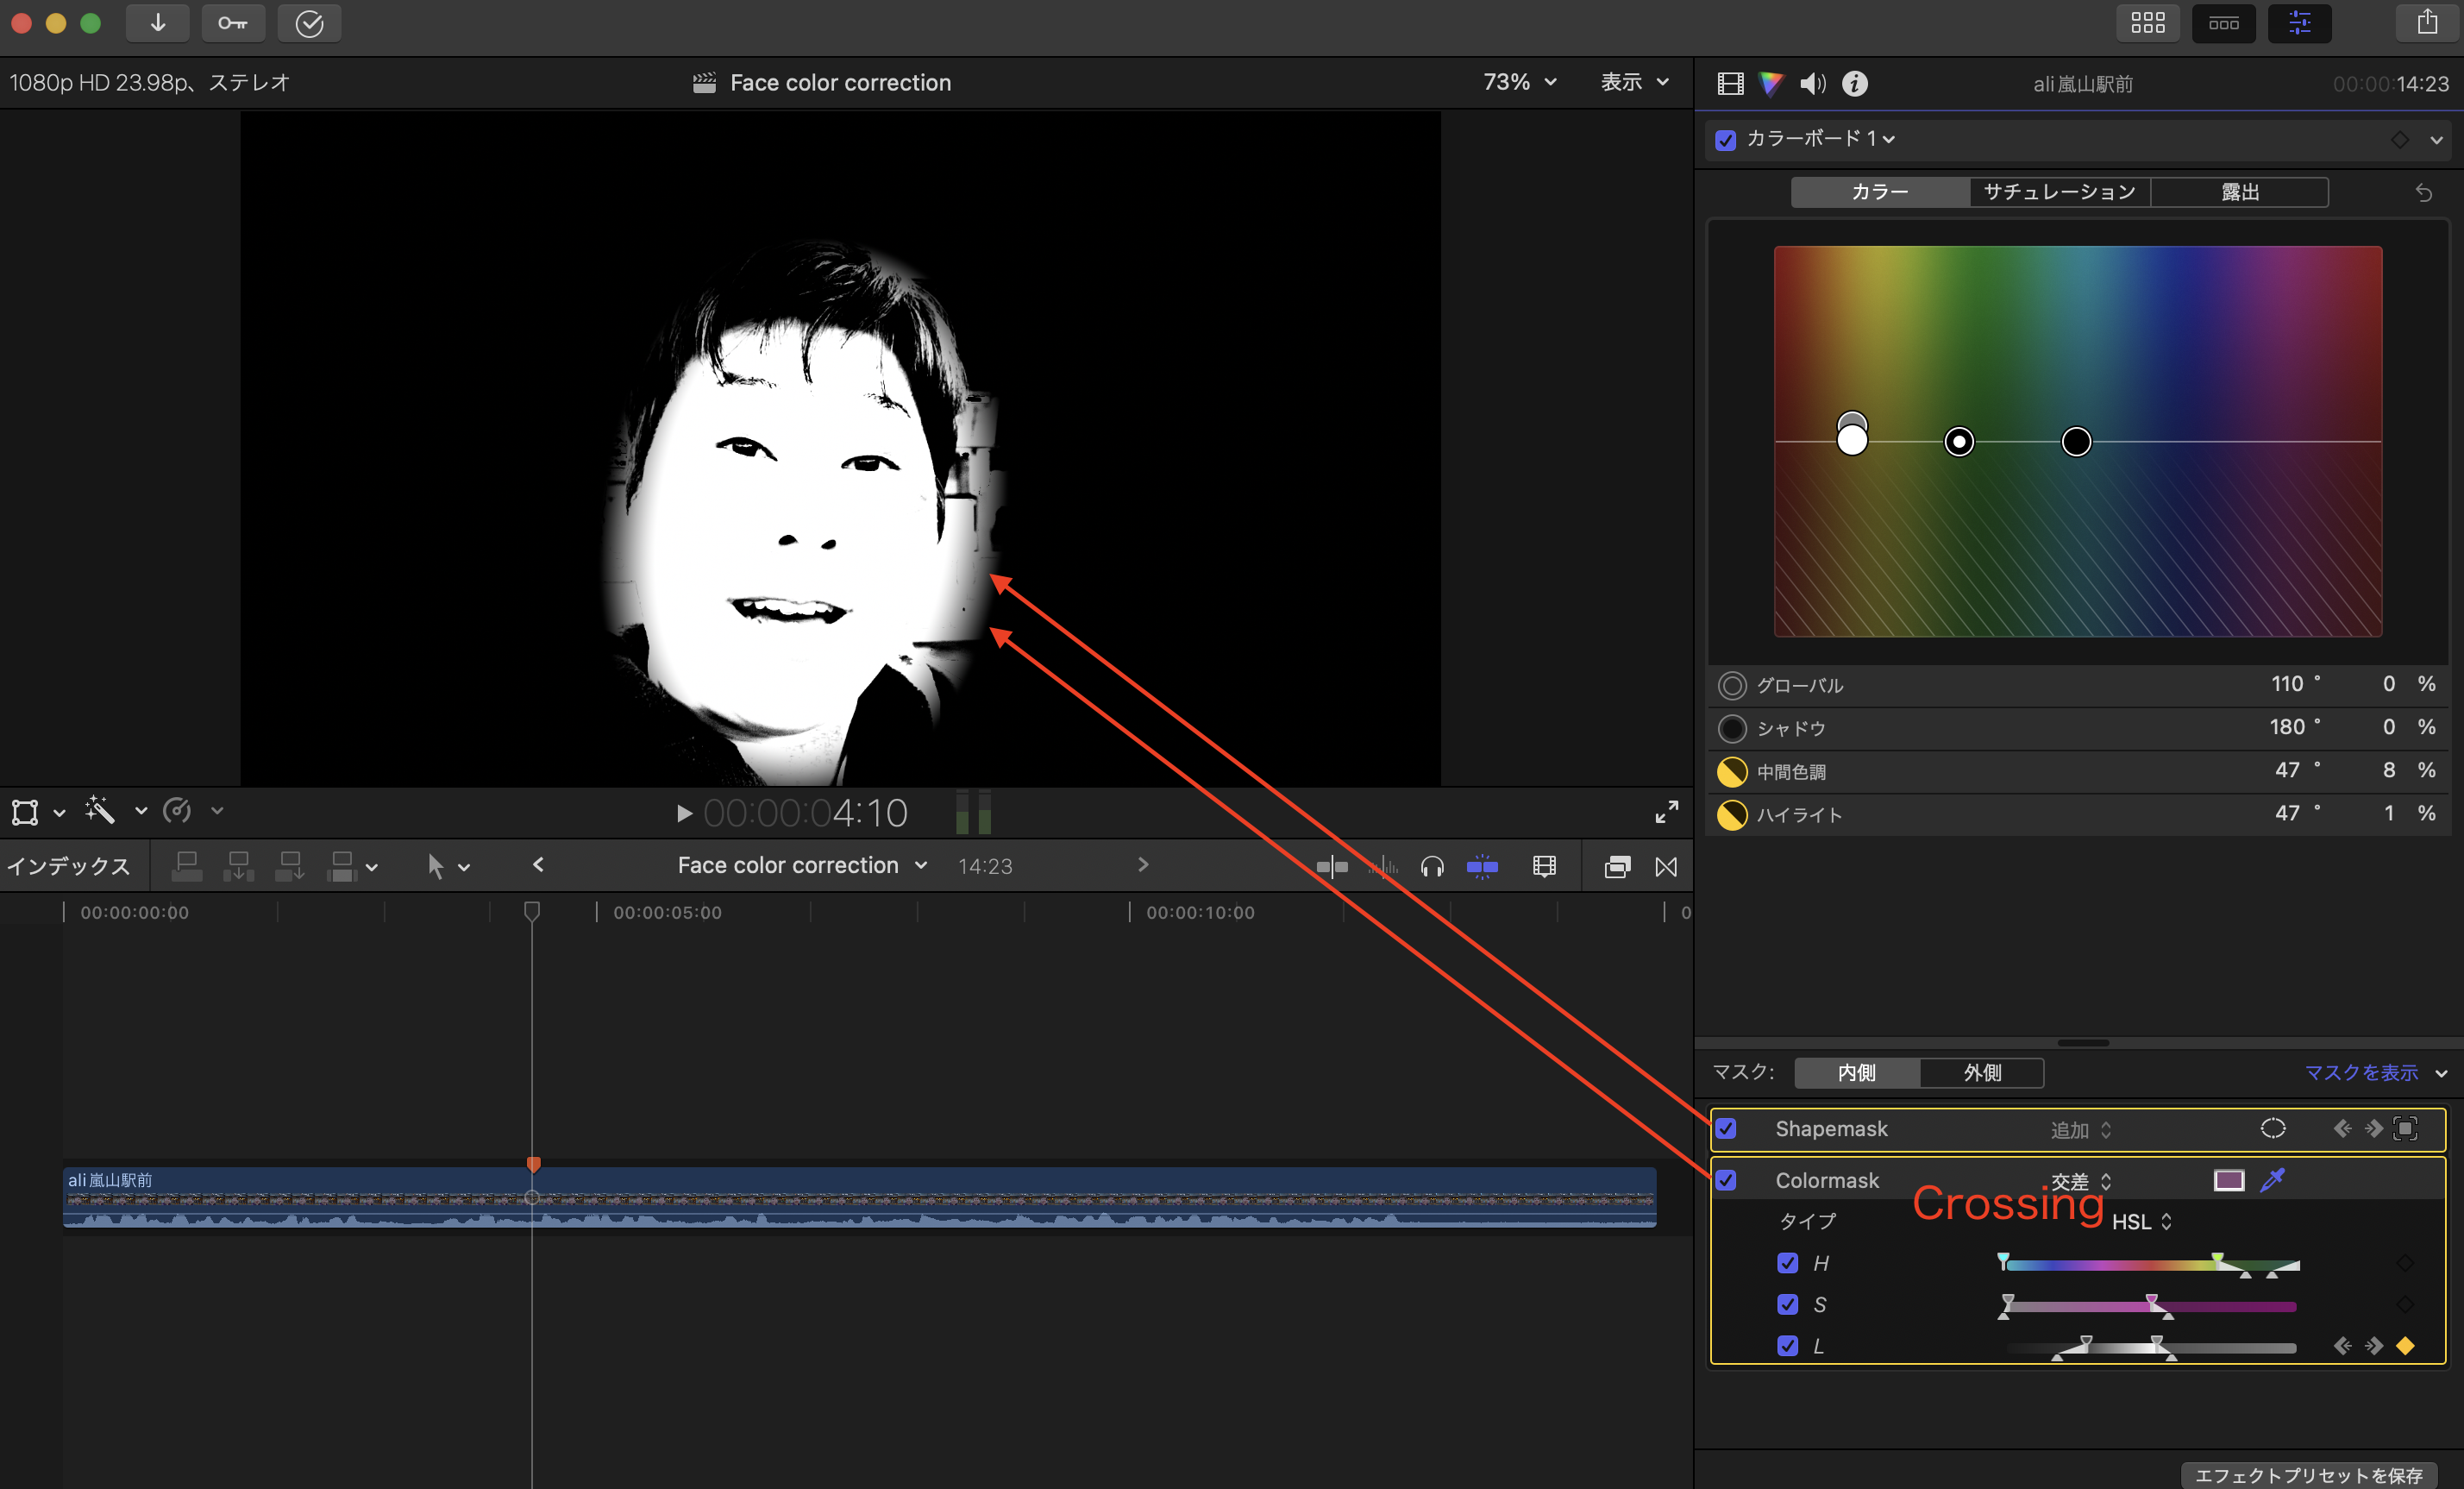Uncheck the Colormask checkbox
Viewport: 2464px width, 1489px height.
[x=1726, y=1181]
